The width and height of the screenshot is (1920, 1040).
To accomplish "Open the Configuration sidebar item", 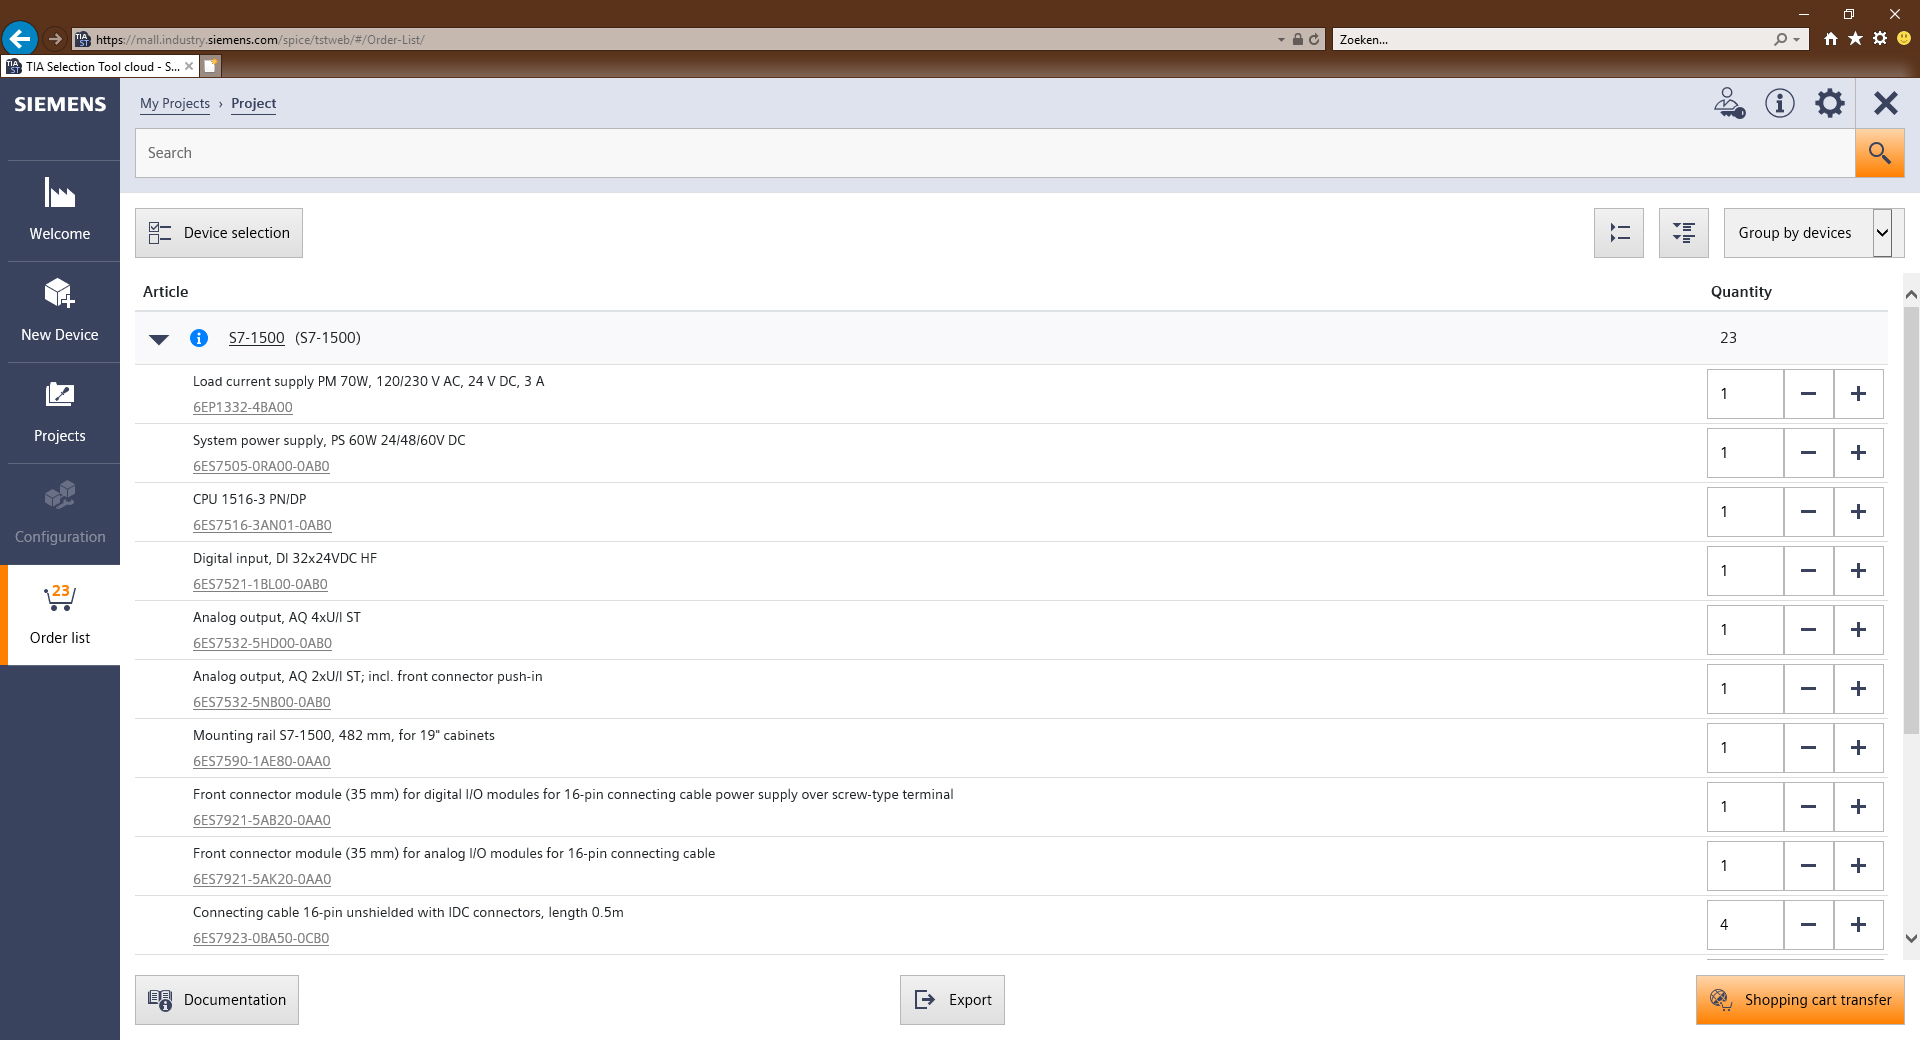I will (60, 513).
